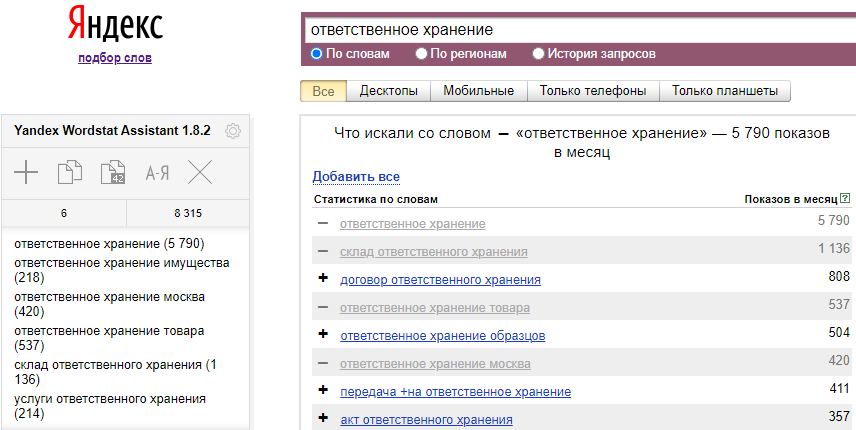Select 'услуги ответственного хранения (214)' entry

[110, 406]
